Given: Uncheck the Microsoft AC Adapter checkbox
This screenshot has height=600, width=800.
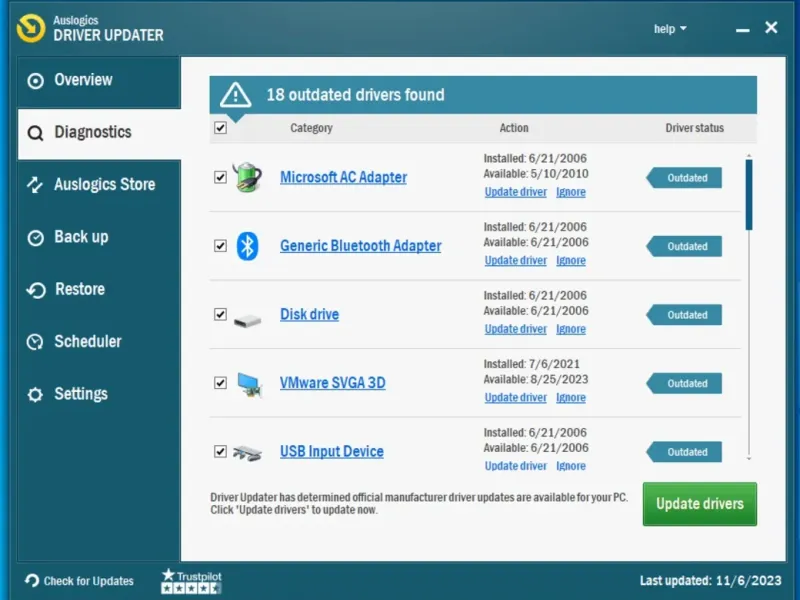Looking at the screenshot, I should [x=220, y=177].
